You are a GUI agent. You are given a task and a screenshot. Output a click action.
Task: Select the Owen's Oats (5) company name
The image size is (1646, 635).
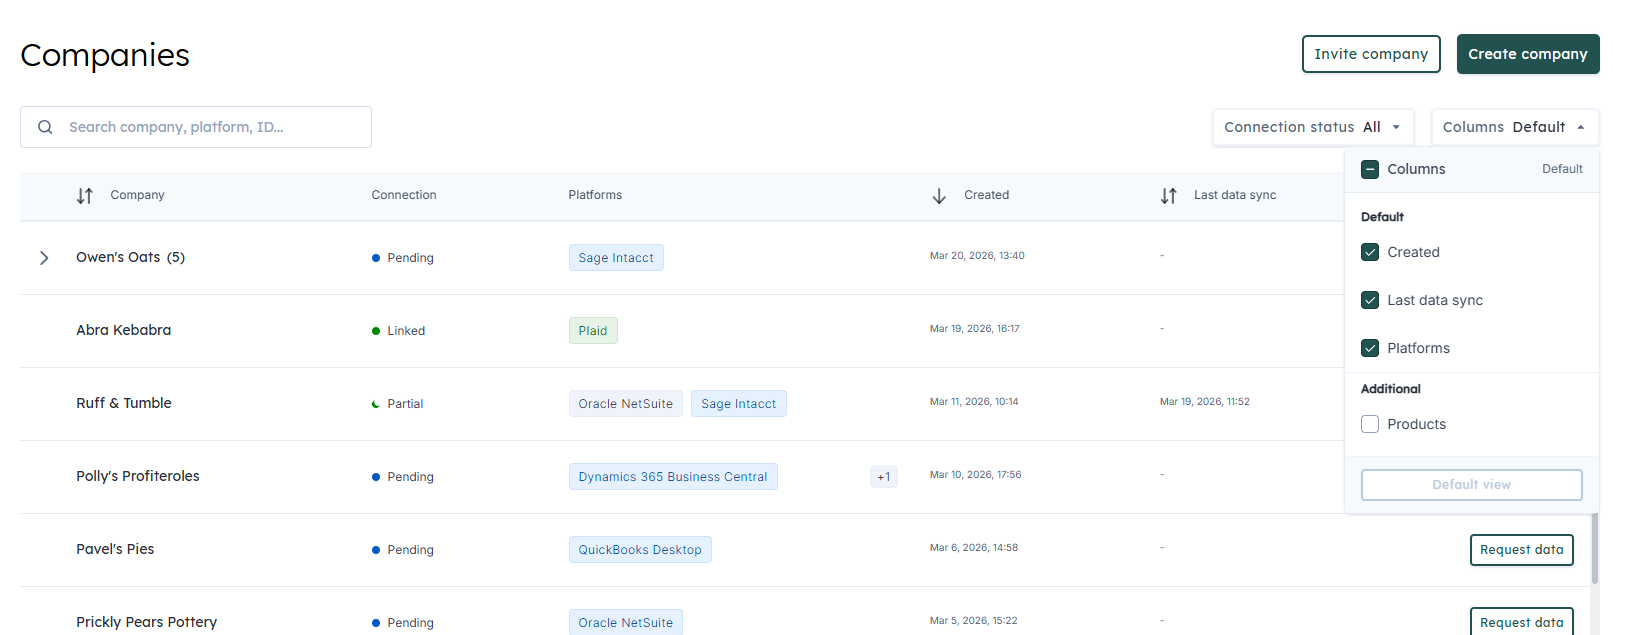[x=131, y=257]
